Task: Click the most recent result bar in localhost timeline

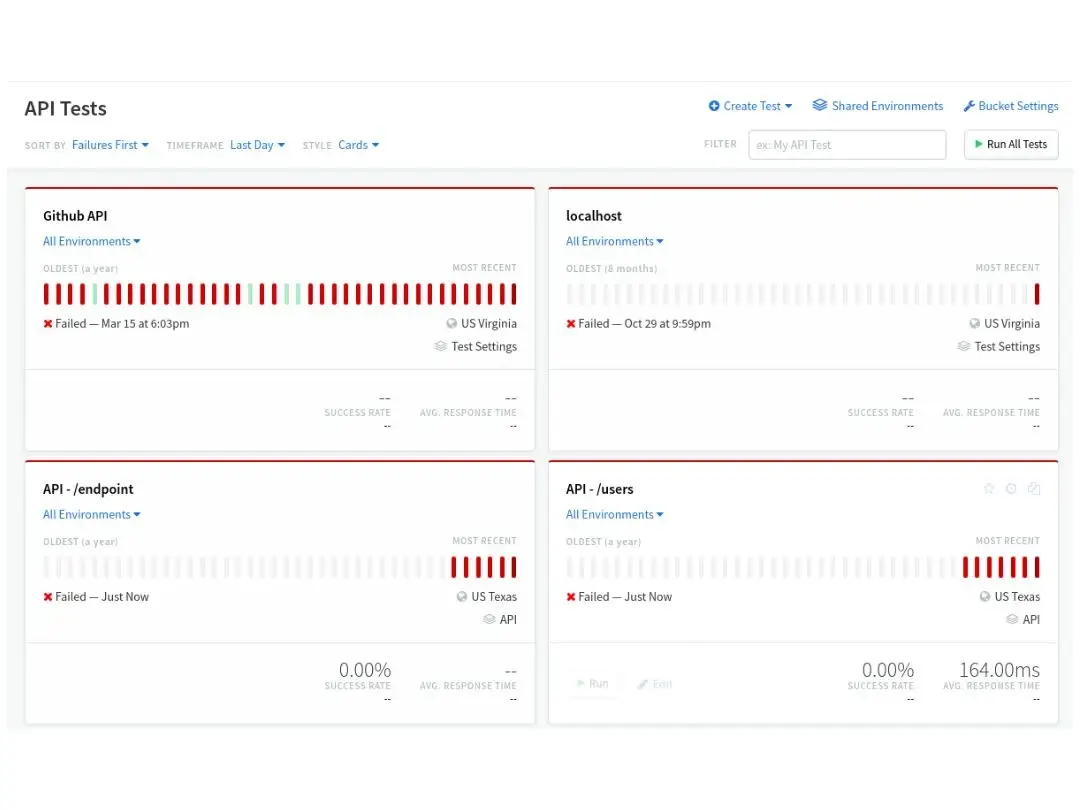Action: coord(1037,294)
